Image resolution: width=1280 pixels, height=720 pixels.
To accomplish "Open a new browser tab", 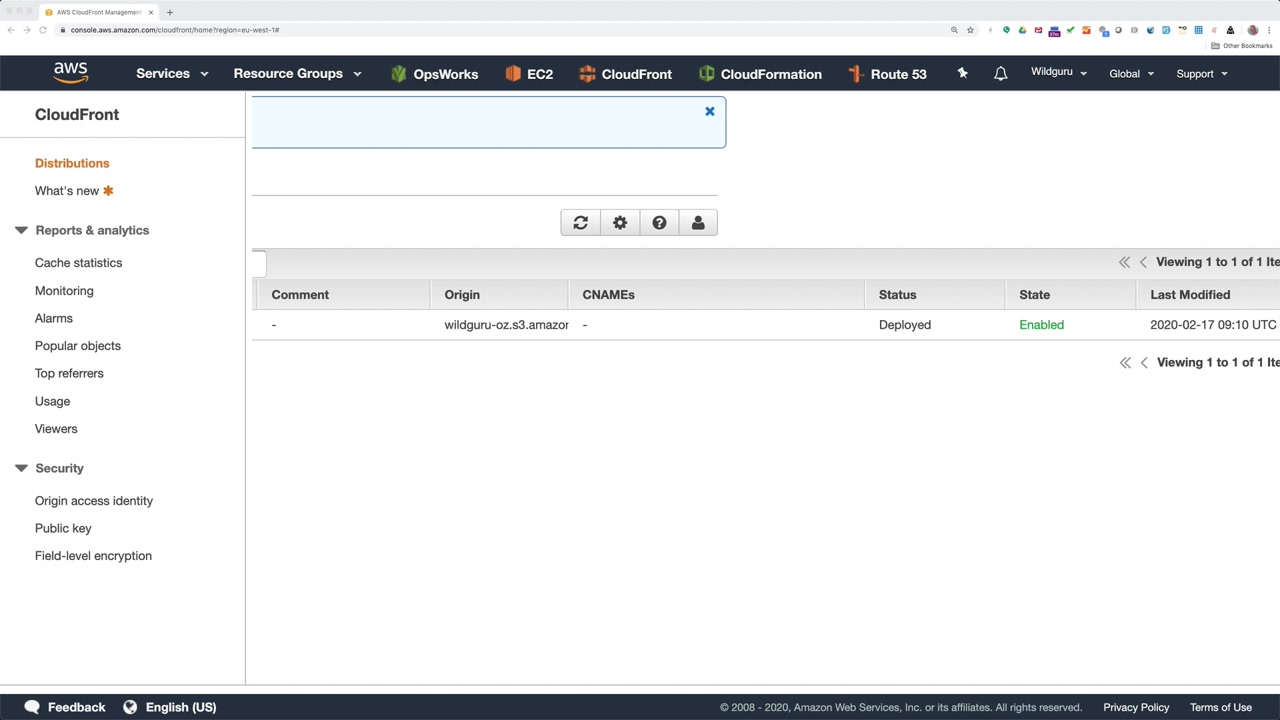I will click(x=170, y=12).
